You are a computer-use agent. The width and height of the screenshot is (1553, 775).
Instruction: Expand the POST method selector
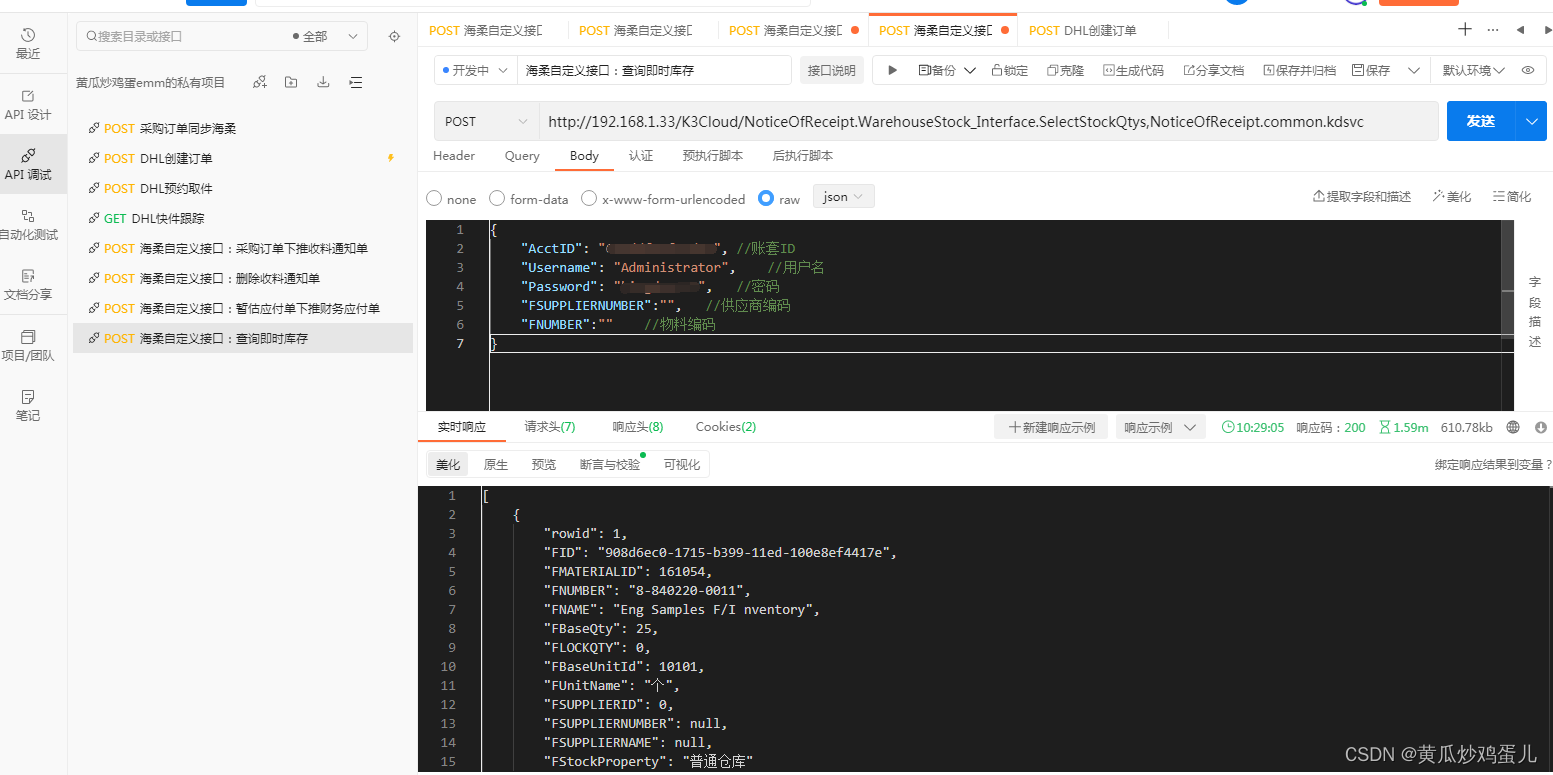[485, 120]
